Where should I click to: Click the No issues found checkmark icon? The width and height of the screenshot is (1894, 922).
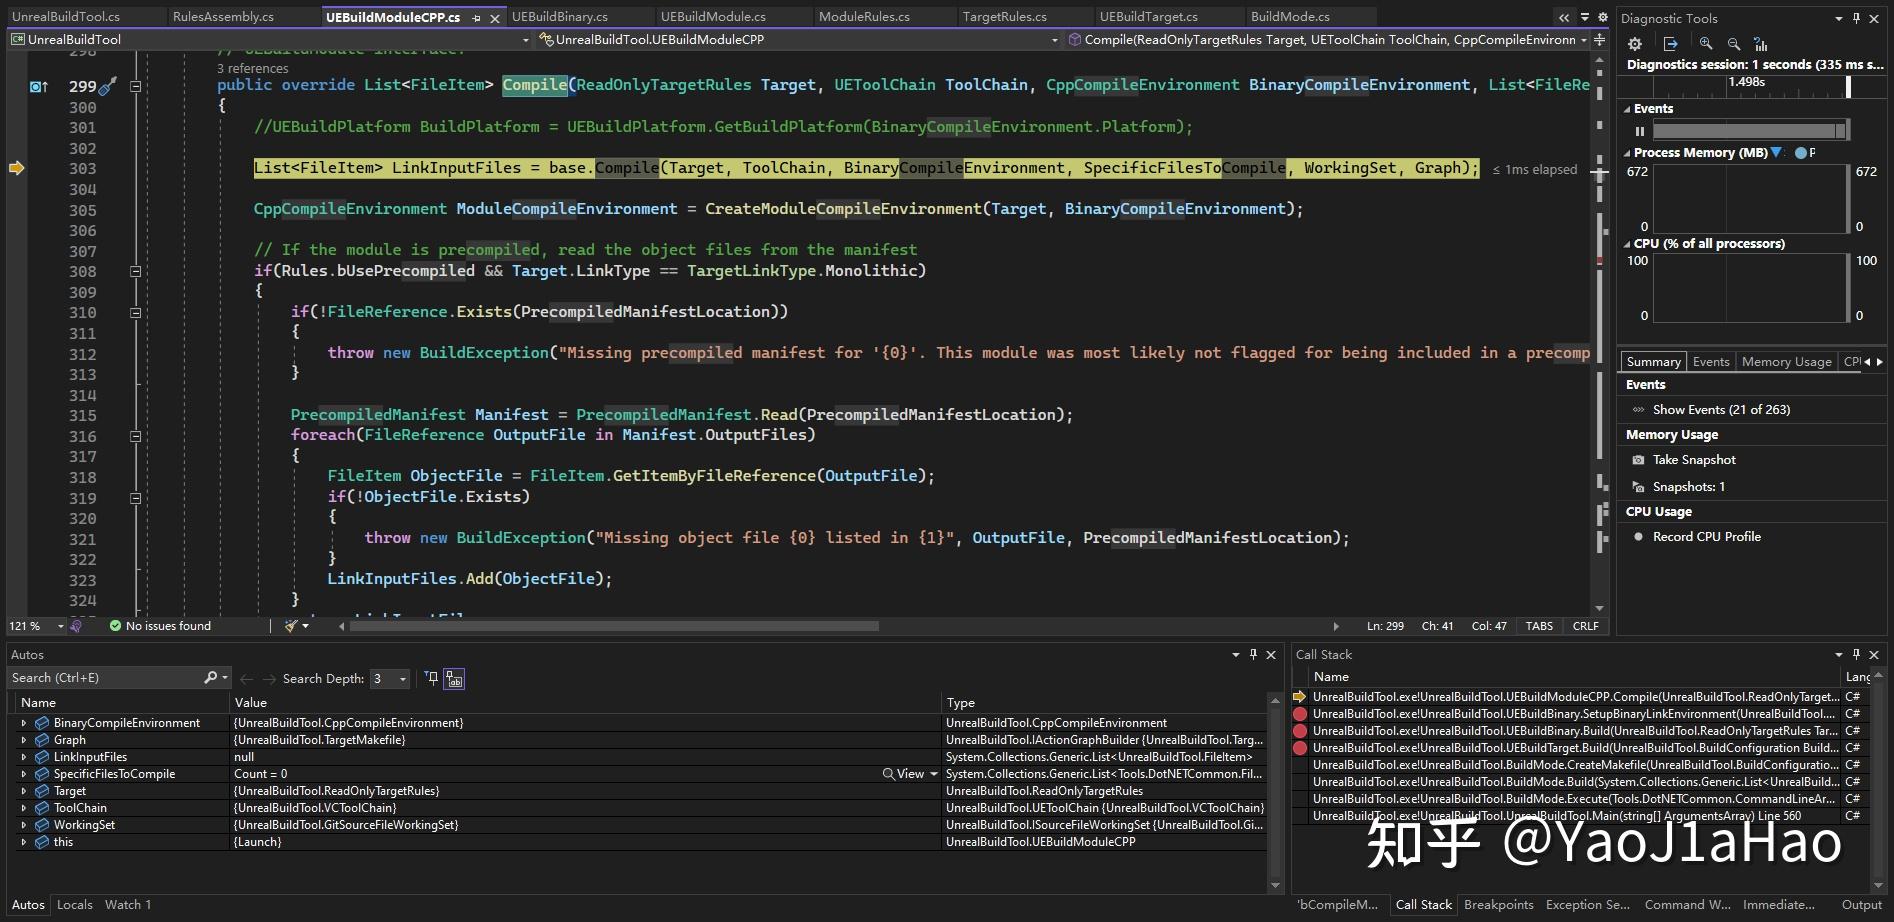click(x=113, y=625)
